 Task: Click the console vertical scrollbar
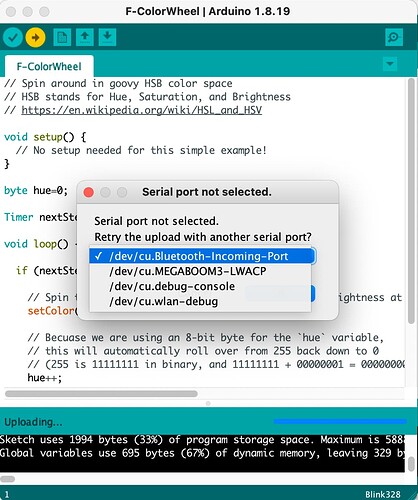412,464
